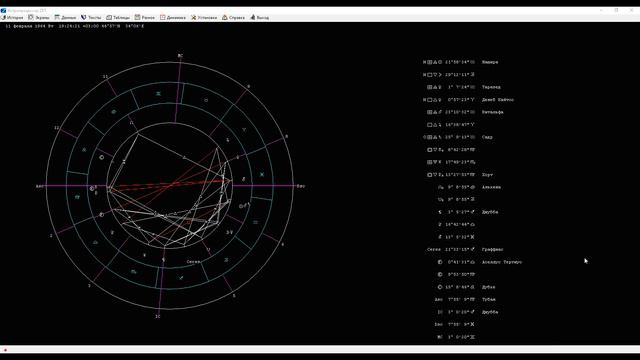This screenshot has height=360, width=640.
Task: Select the Gemini sign in the zodiac ring
Action: point(158,94)
